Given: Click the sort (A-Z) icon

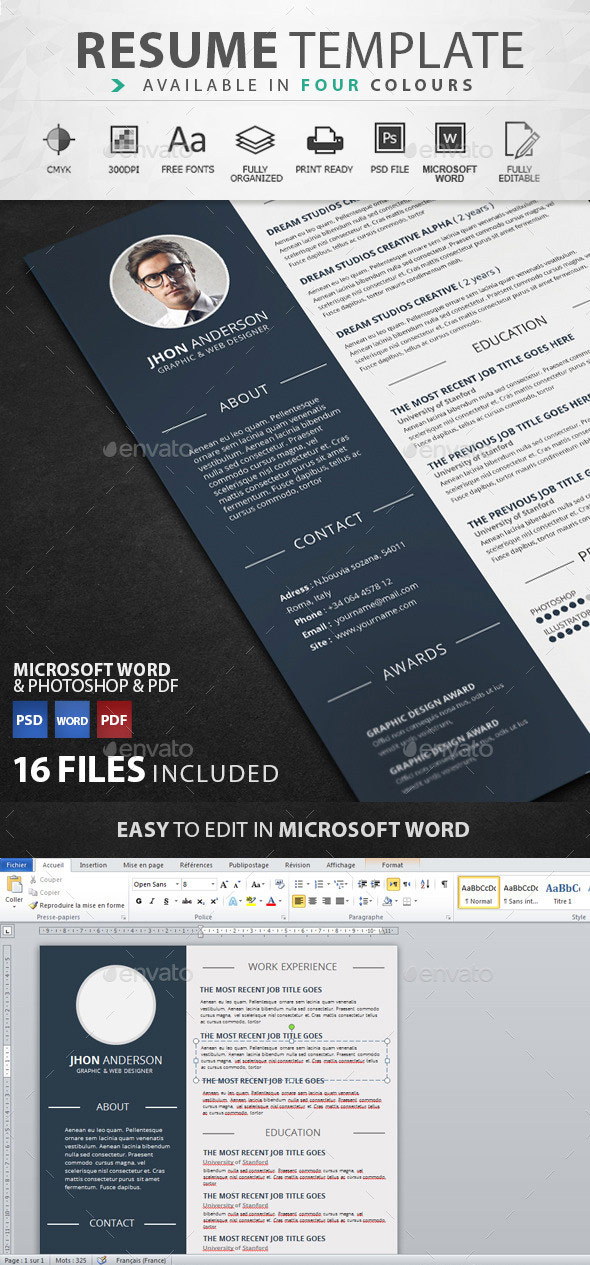Looking at the screenshot, I should (x=425, y=884).
